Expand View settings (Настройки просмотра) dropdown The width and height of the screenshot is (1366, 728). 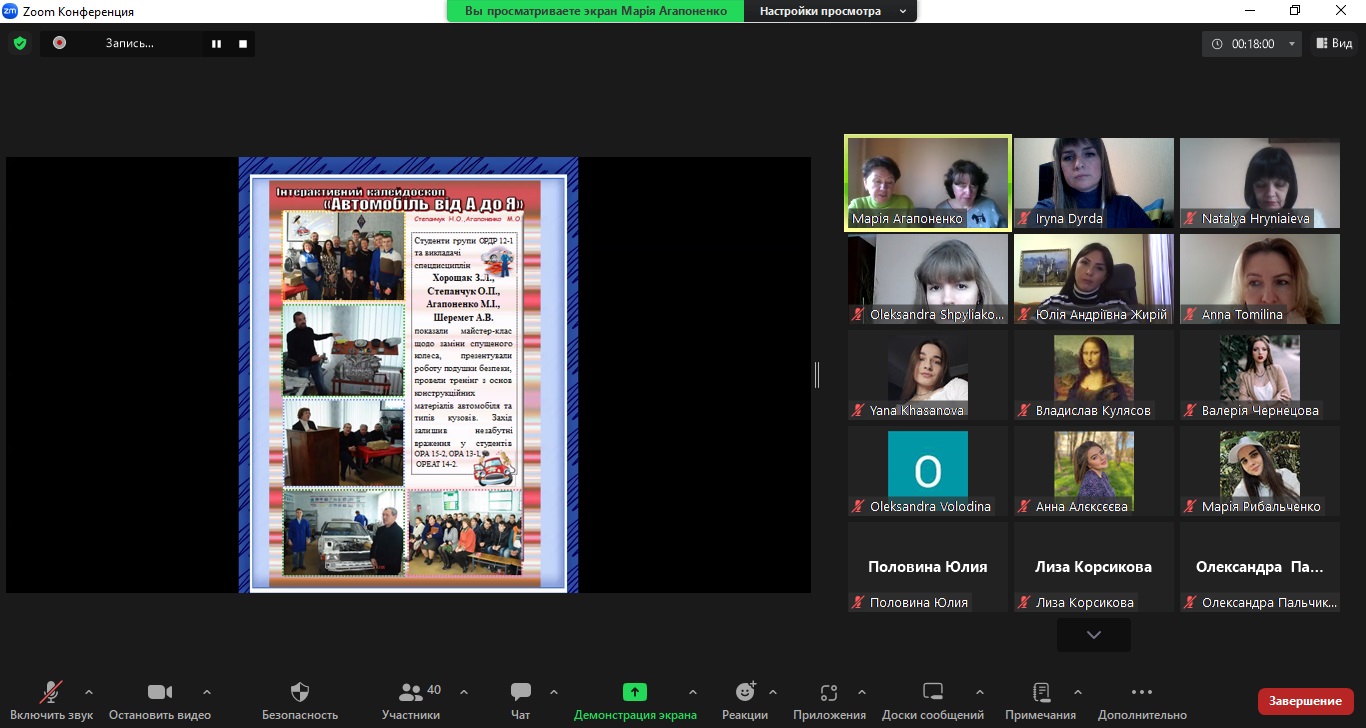tap(832, 12)
